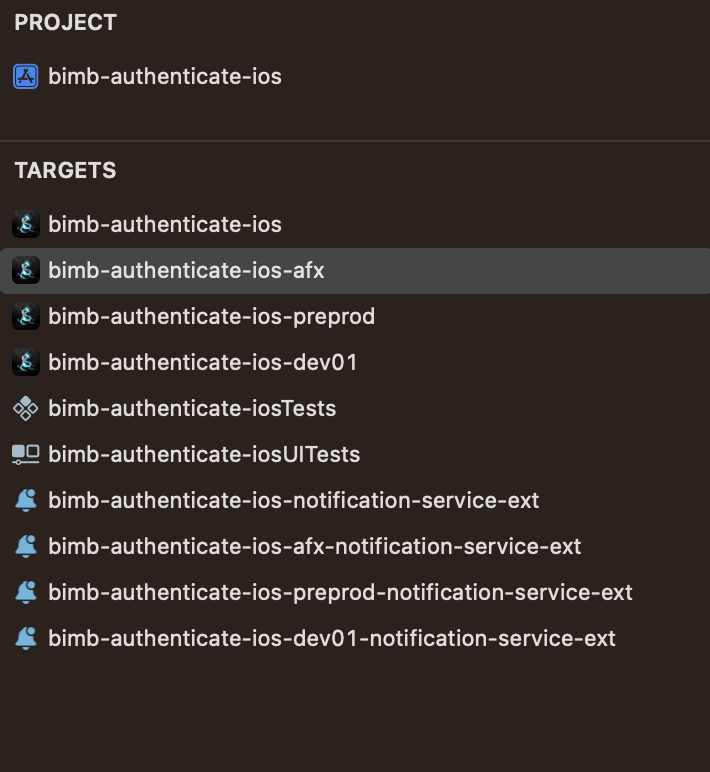Image resolution: width=710 pixels, height=772 pixels.
Task: Click the Xcode project icon for bimb-authenticate-ios
Action: point(26,77)
